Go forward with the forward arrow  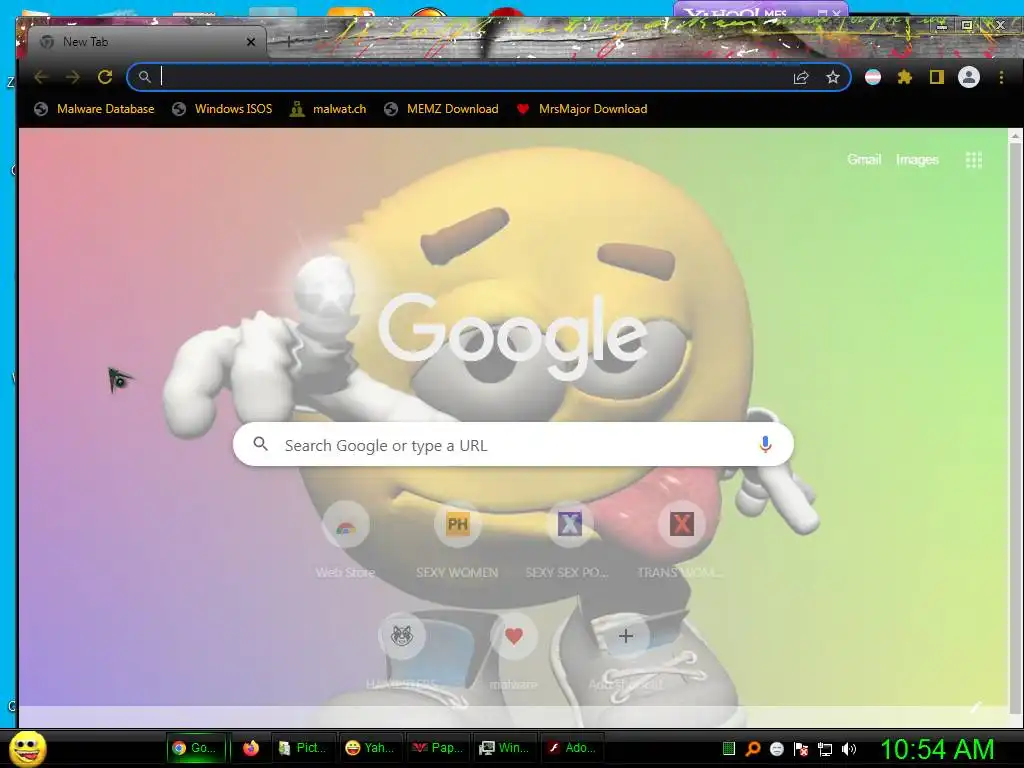[72, 77]
